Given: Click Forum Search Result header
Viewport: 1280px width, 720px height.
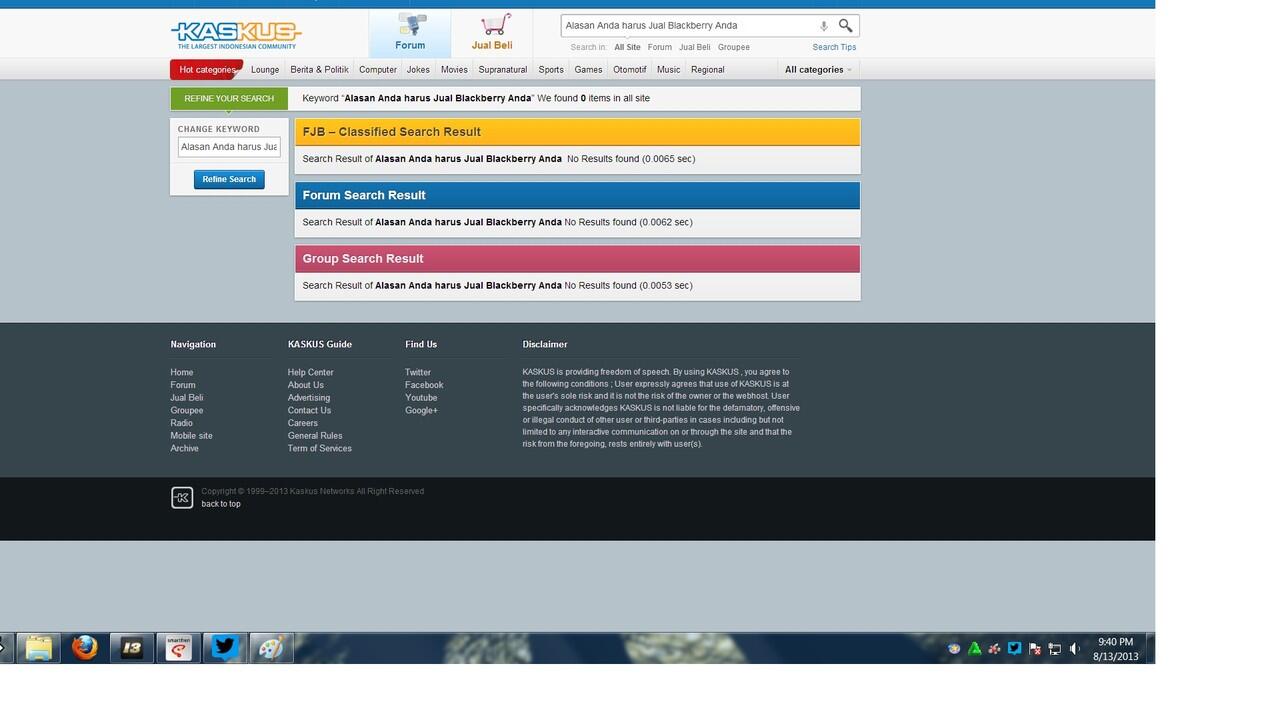Looking at the screenshot, I should click(577, 195).
